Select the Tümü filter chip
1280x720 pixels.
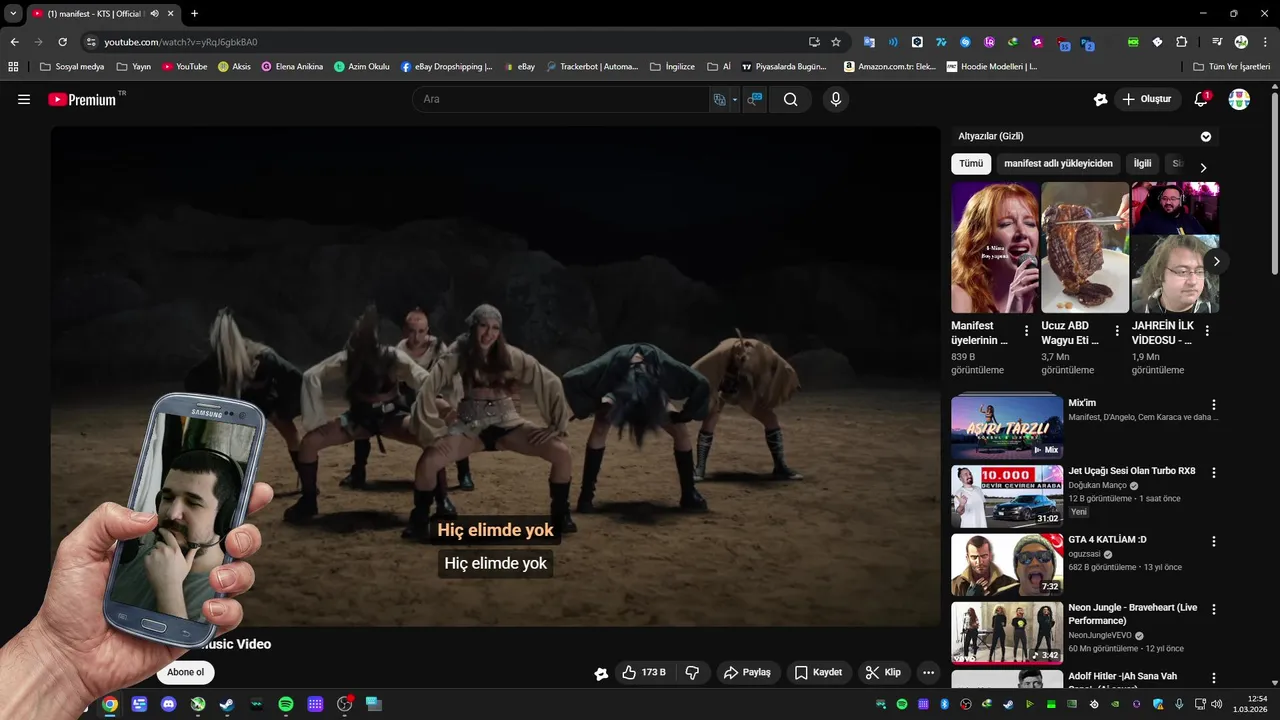pos(971,163)
